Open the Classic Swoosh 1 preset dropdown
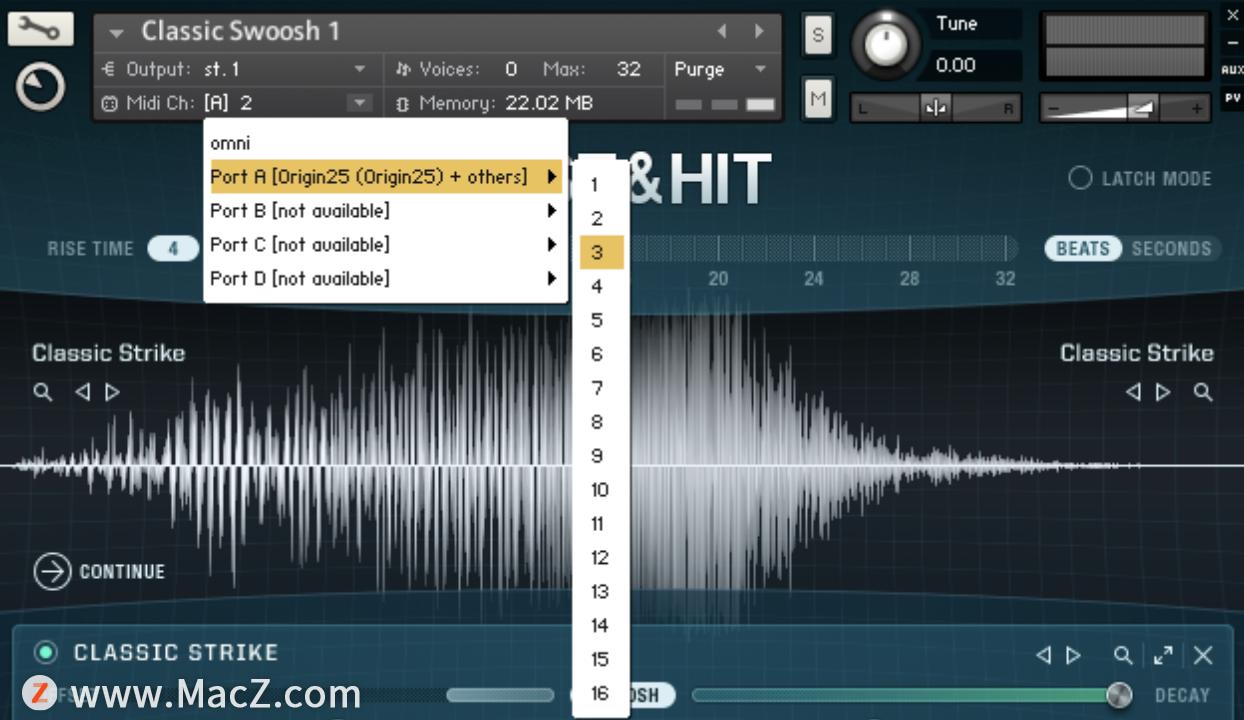 240,31
